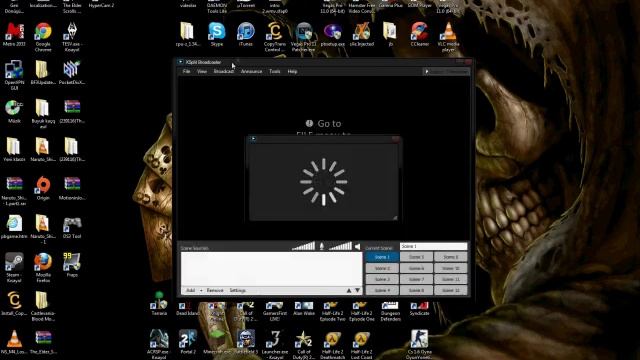The width and height of the screenshot is (640, 360).
Task: Adjust the speaker volume bars
Action: (340, 246)
